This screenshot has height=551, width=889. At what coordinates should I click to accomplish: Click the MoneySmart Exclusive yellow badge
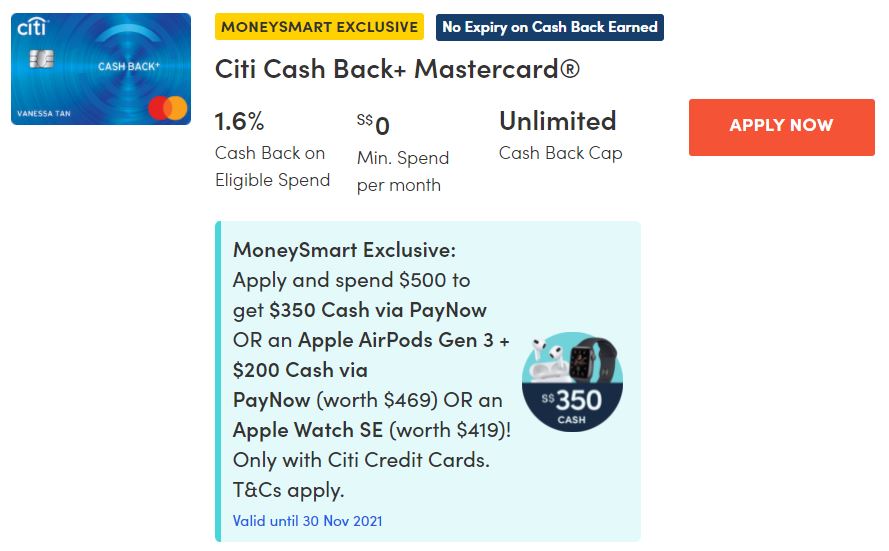tap(319, 27)
